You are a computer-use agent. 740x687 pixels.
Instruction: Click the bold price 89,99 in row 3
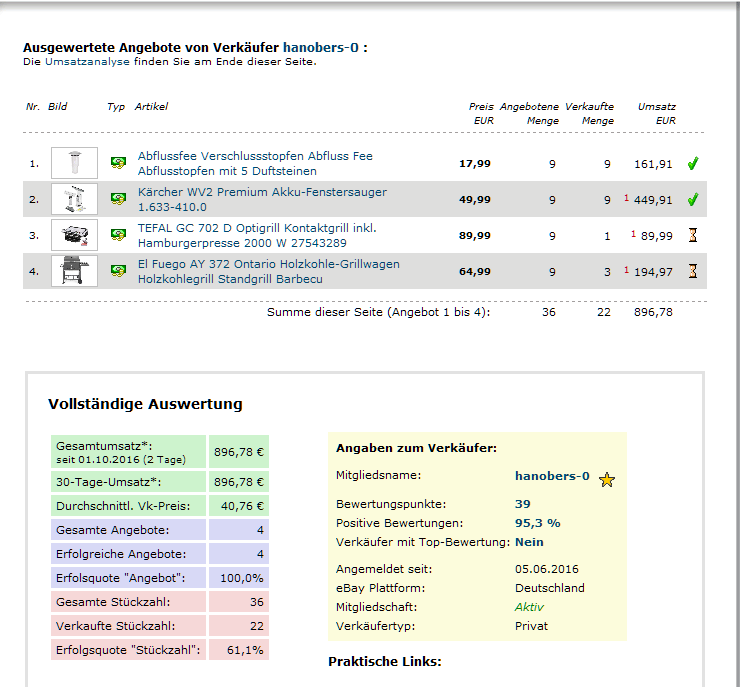click(475, 235)
